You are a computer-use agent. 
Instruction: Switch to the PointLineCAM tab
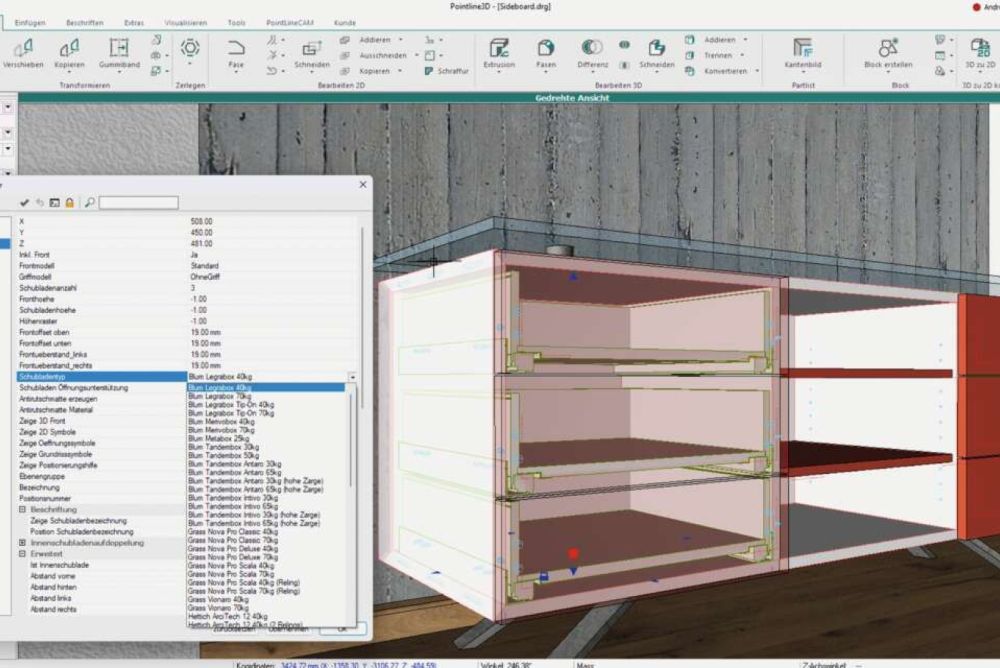tap(291, 22)
